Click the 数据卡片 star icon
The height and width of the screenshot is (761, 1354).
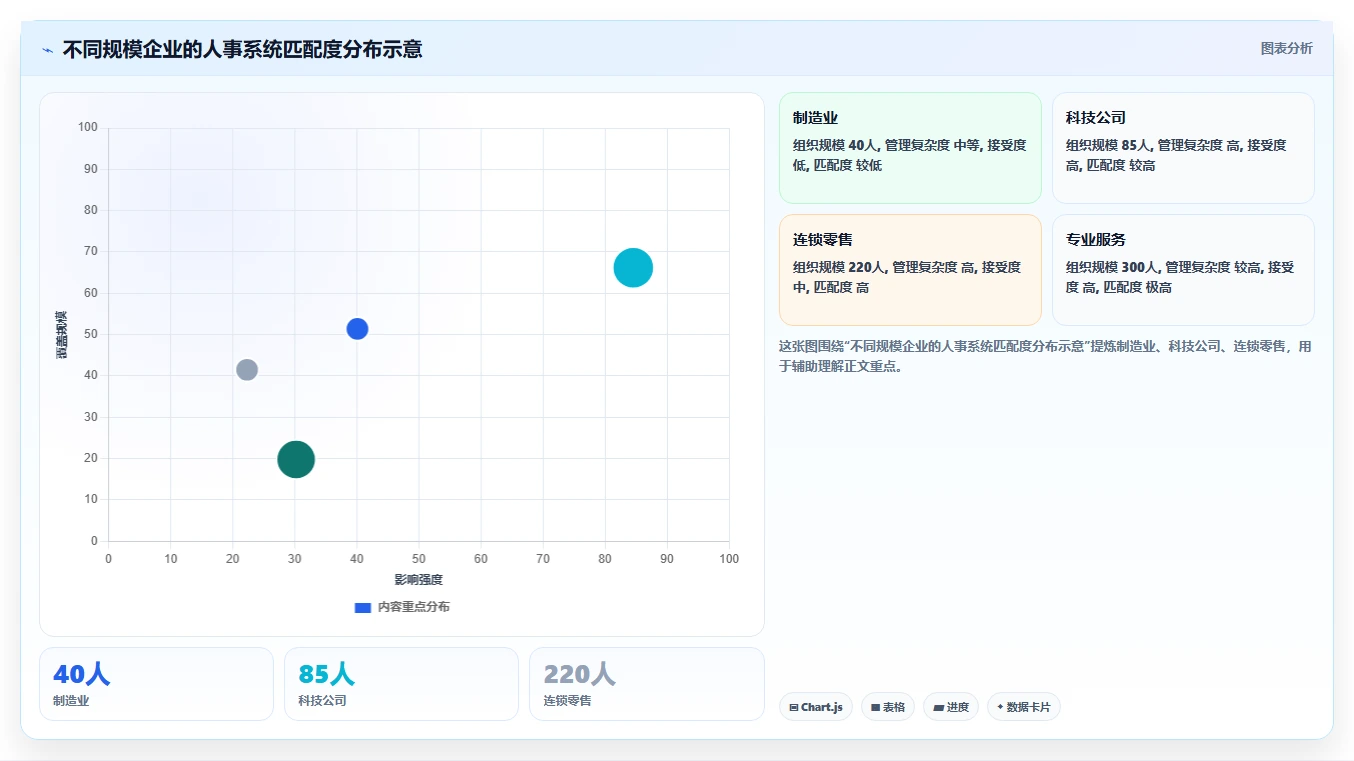(1000, 707)
